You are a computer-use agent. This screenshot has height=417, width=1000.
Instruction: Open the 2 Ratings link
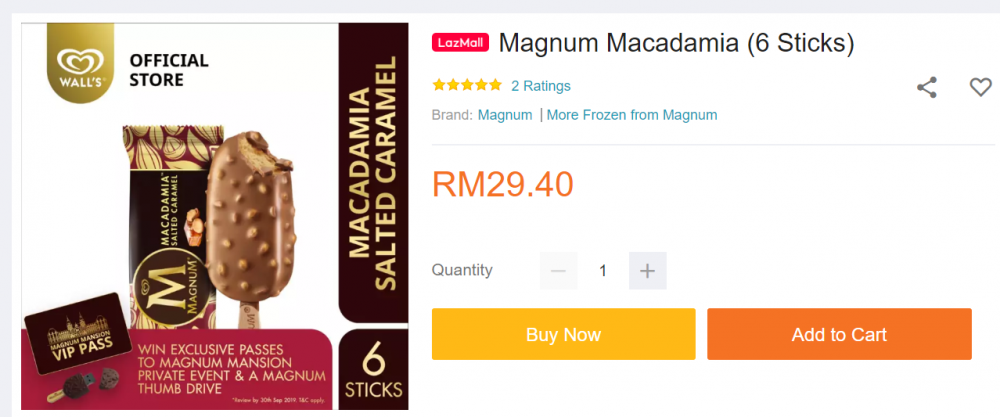coord(541,86)
